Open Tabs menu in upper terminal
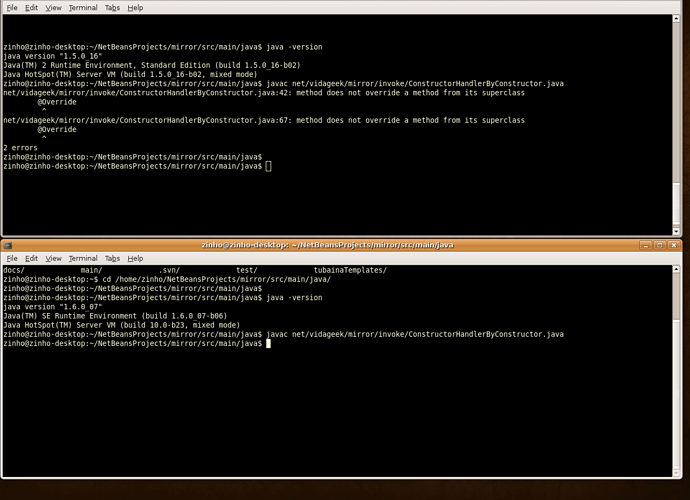This screenshot has height=500, width=690. (x=112, y=7)
